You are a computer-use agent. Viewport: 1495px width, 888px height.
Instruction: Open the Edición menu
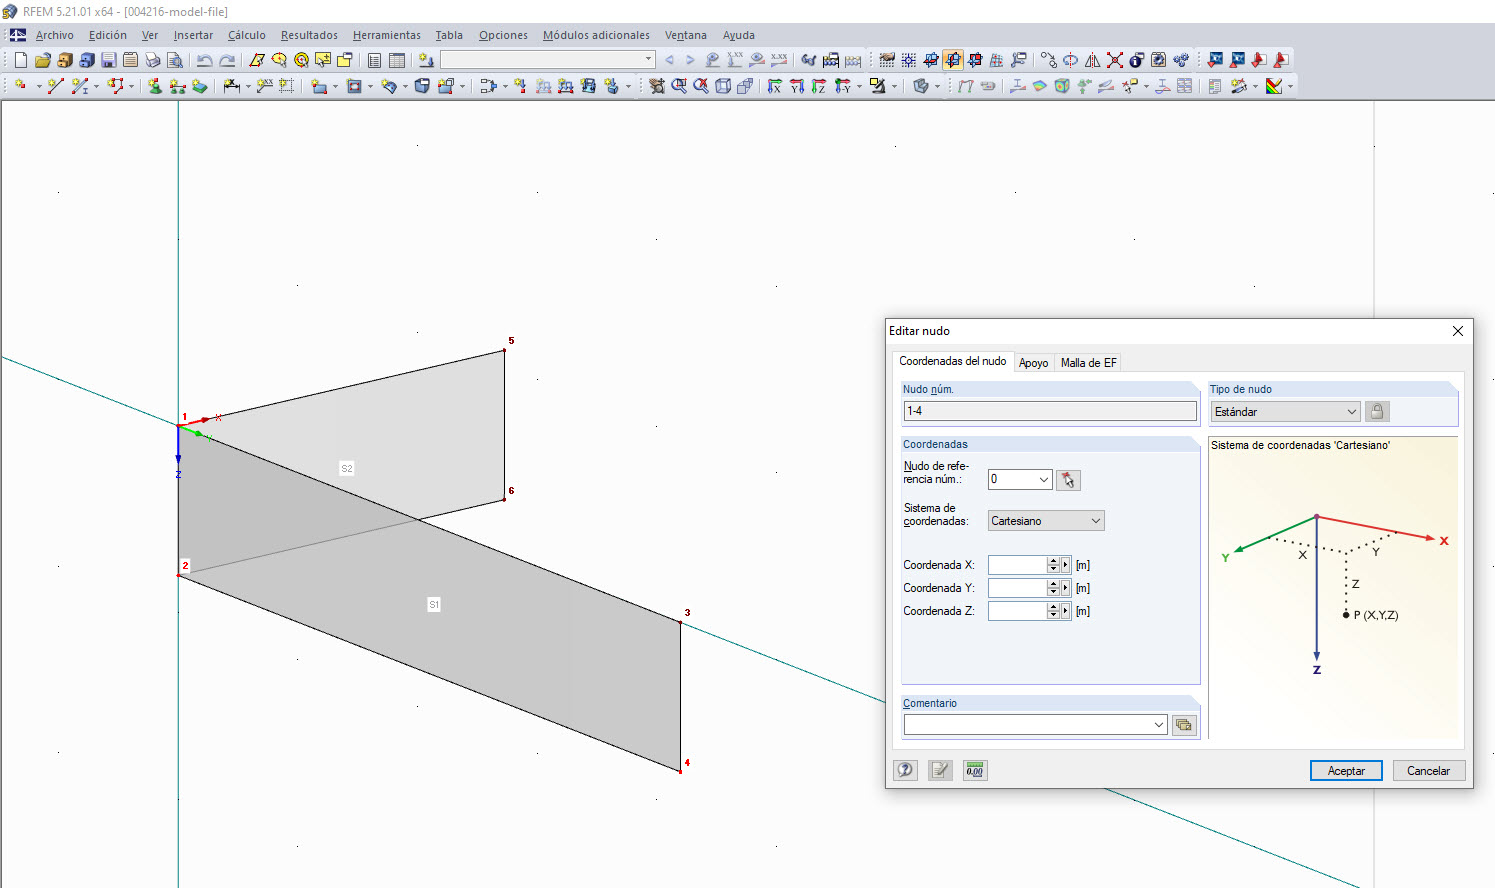[x=108, y=35]
